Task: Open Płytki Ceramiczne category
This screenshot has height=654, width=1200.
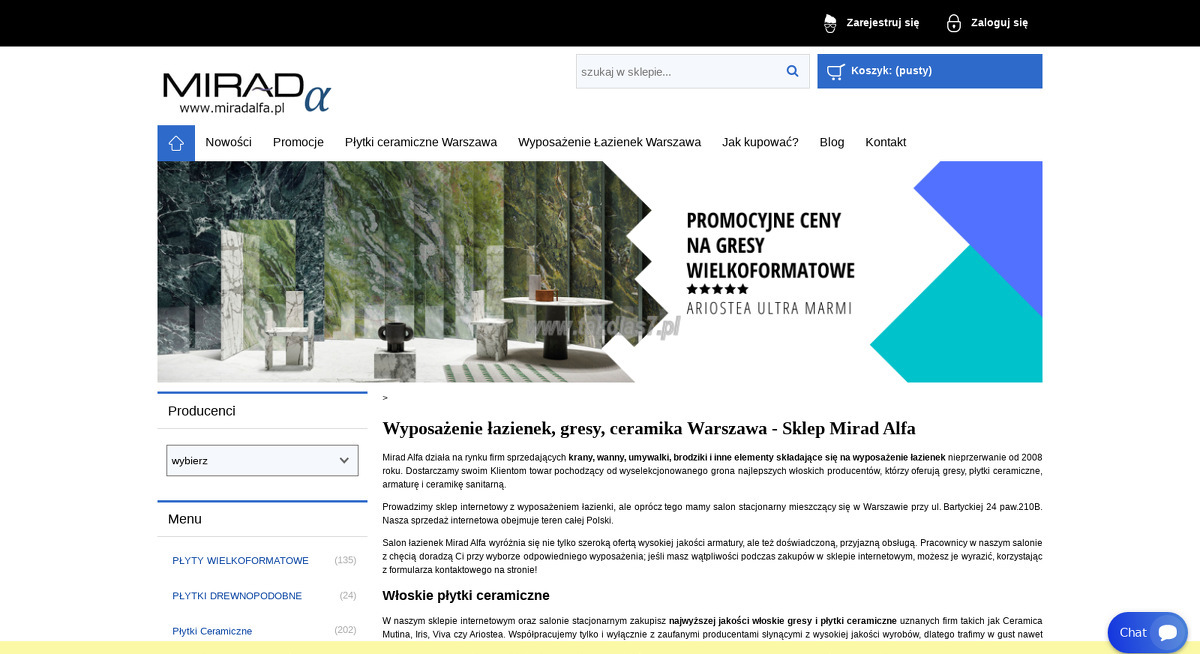Action: pos(212,631)
